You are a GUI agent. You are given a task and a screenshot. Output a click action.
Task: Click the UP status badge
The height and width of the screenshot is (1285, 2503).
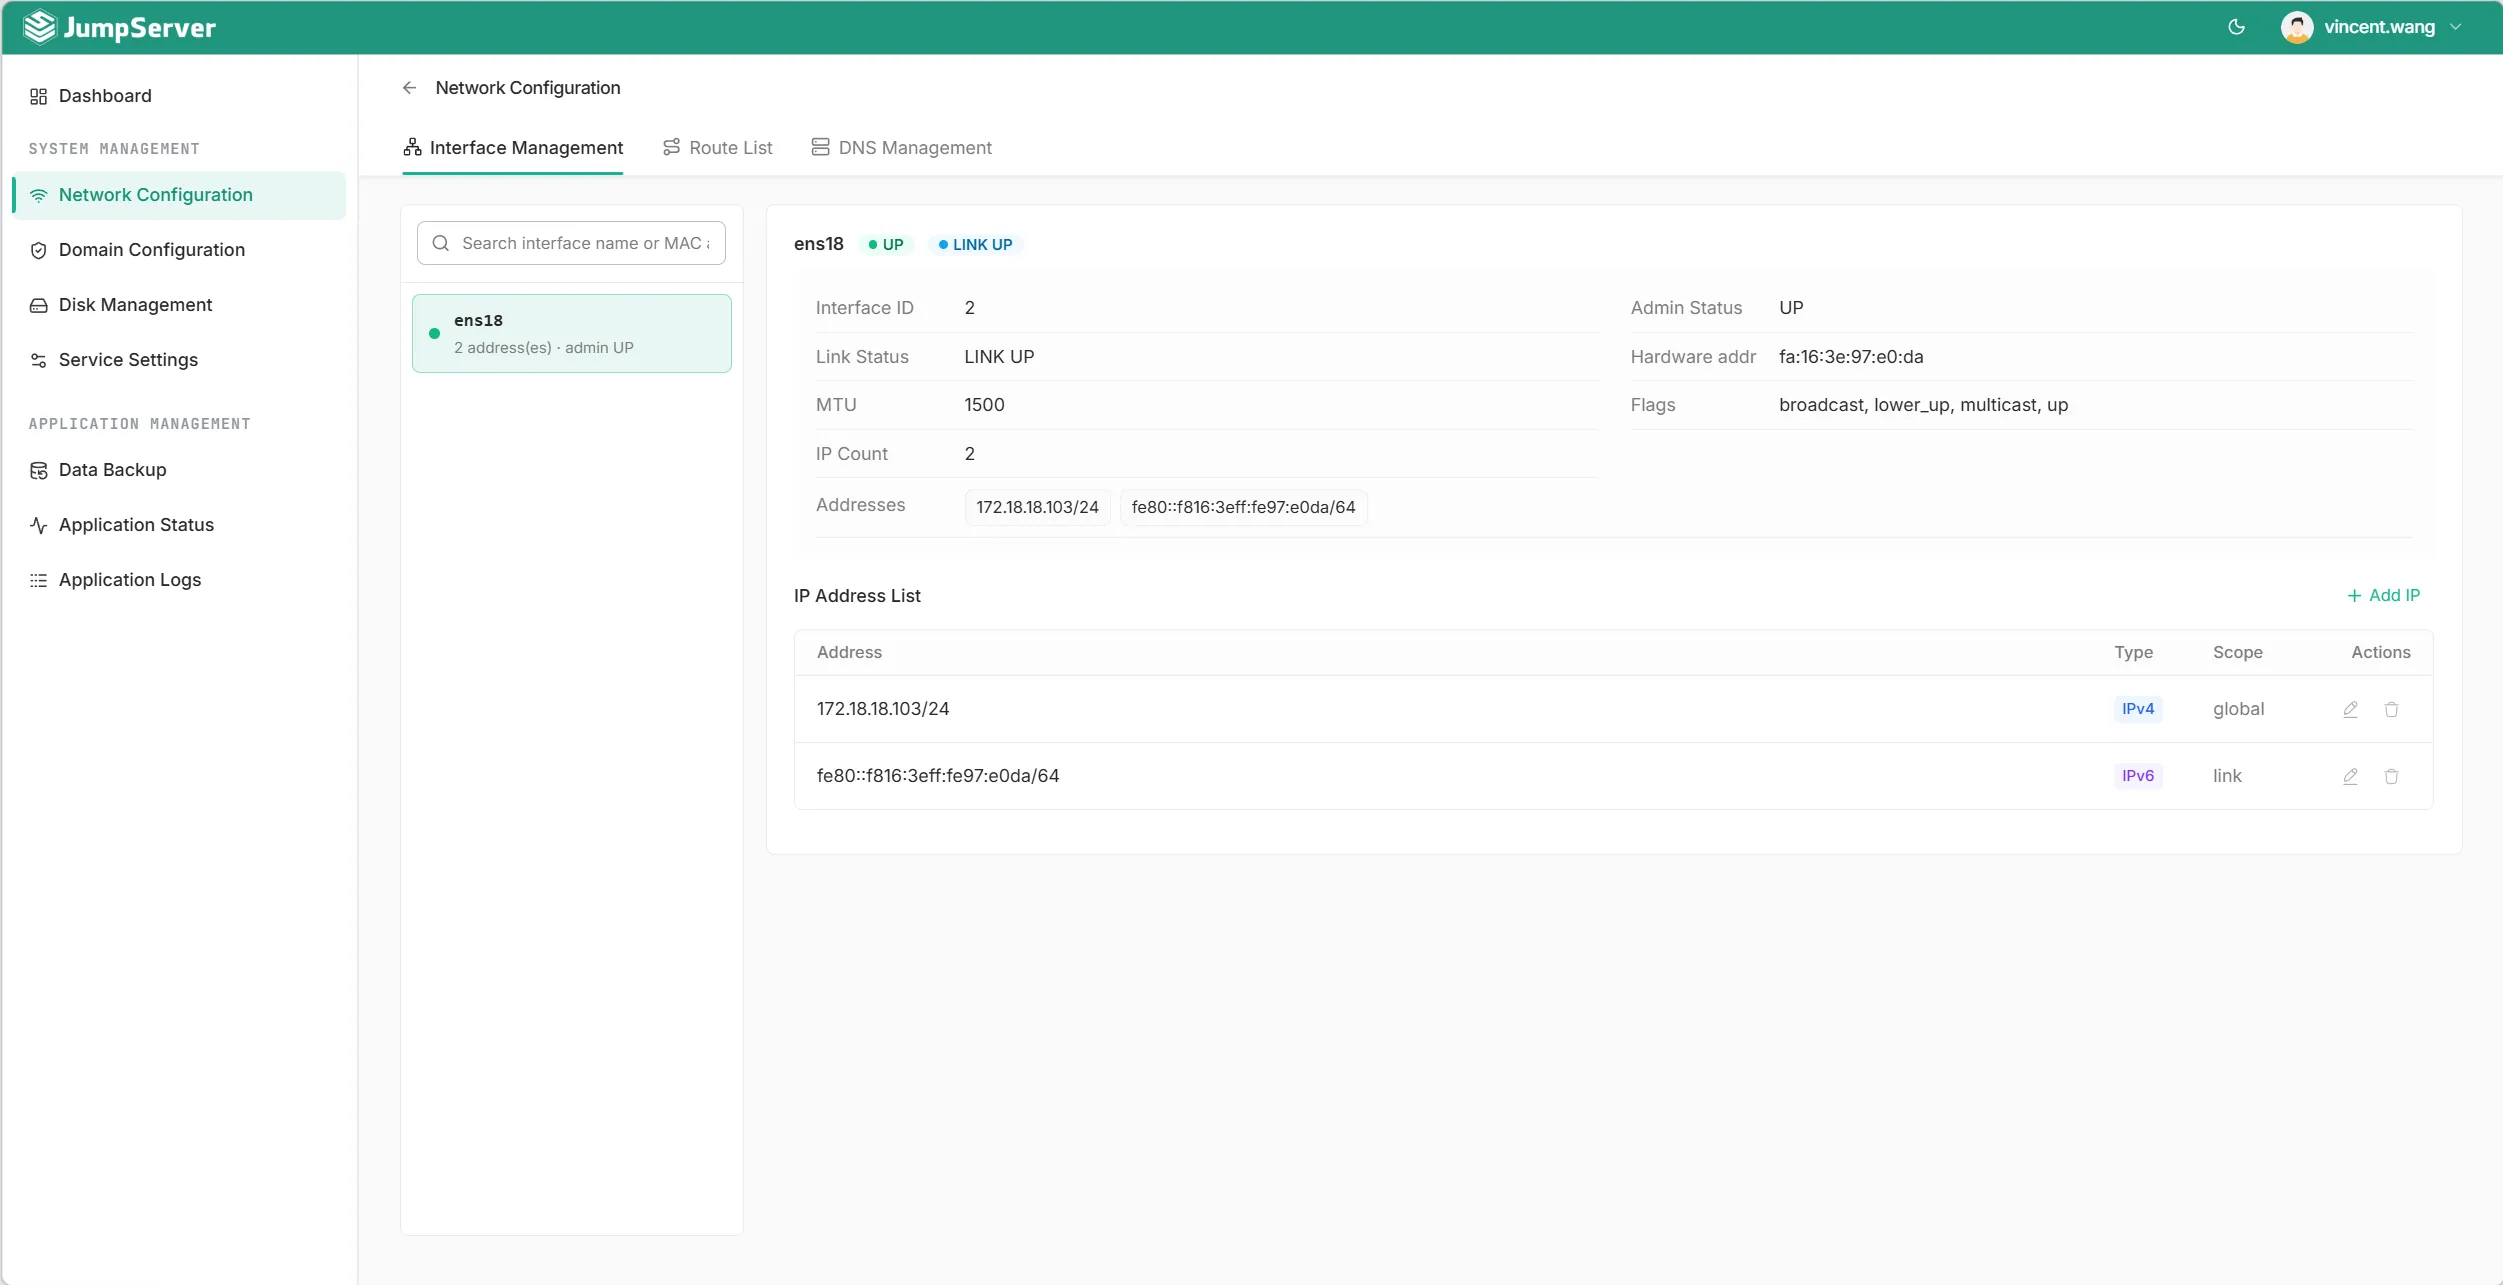point(886,245)
